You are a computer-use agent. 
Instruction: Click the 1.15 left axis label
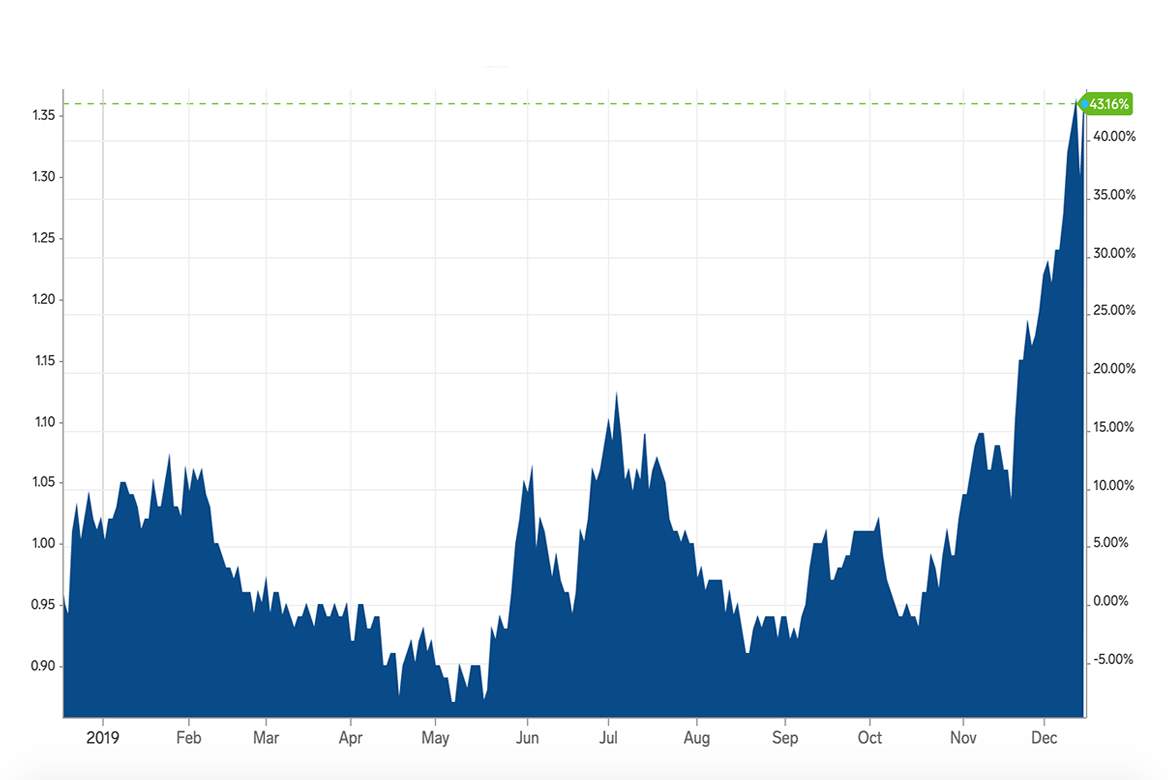(45, 361)
